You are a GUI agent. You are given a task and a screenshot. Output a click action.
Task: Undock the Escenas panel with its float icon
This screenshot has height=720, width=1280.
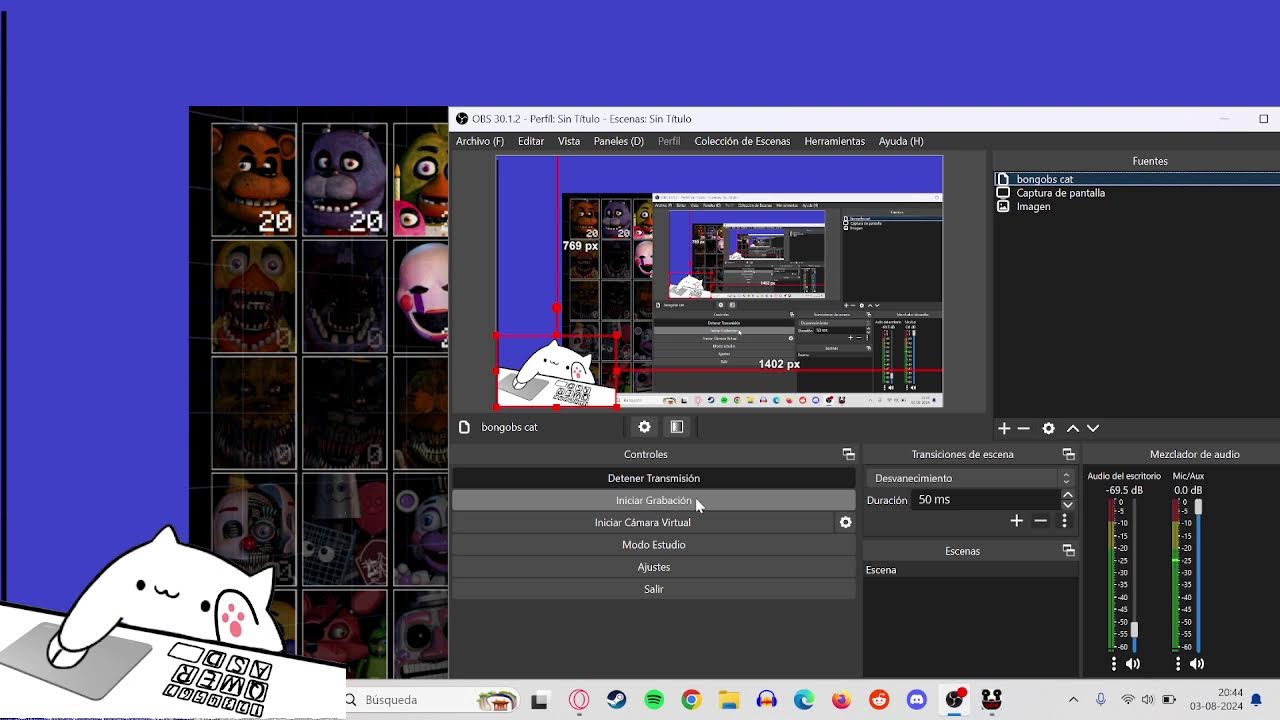pyautogui.click(x=1068, y=551)
